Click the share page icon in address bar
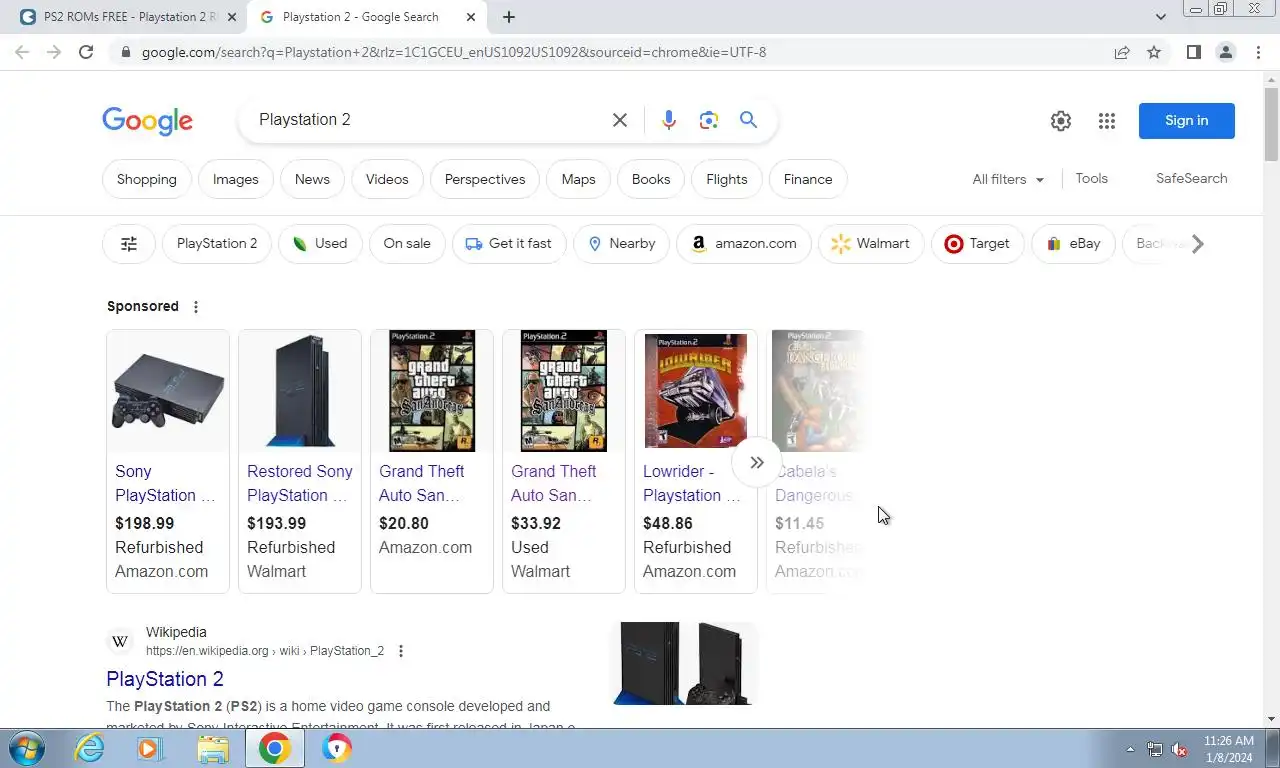Image resolution: width=1280 pixels, height=768 pixels. [x=1122, y=52]
